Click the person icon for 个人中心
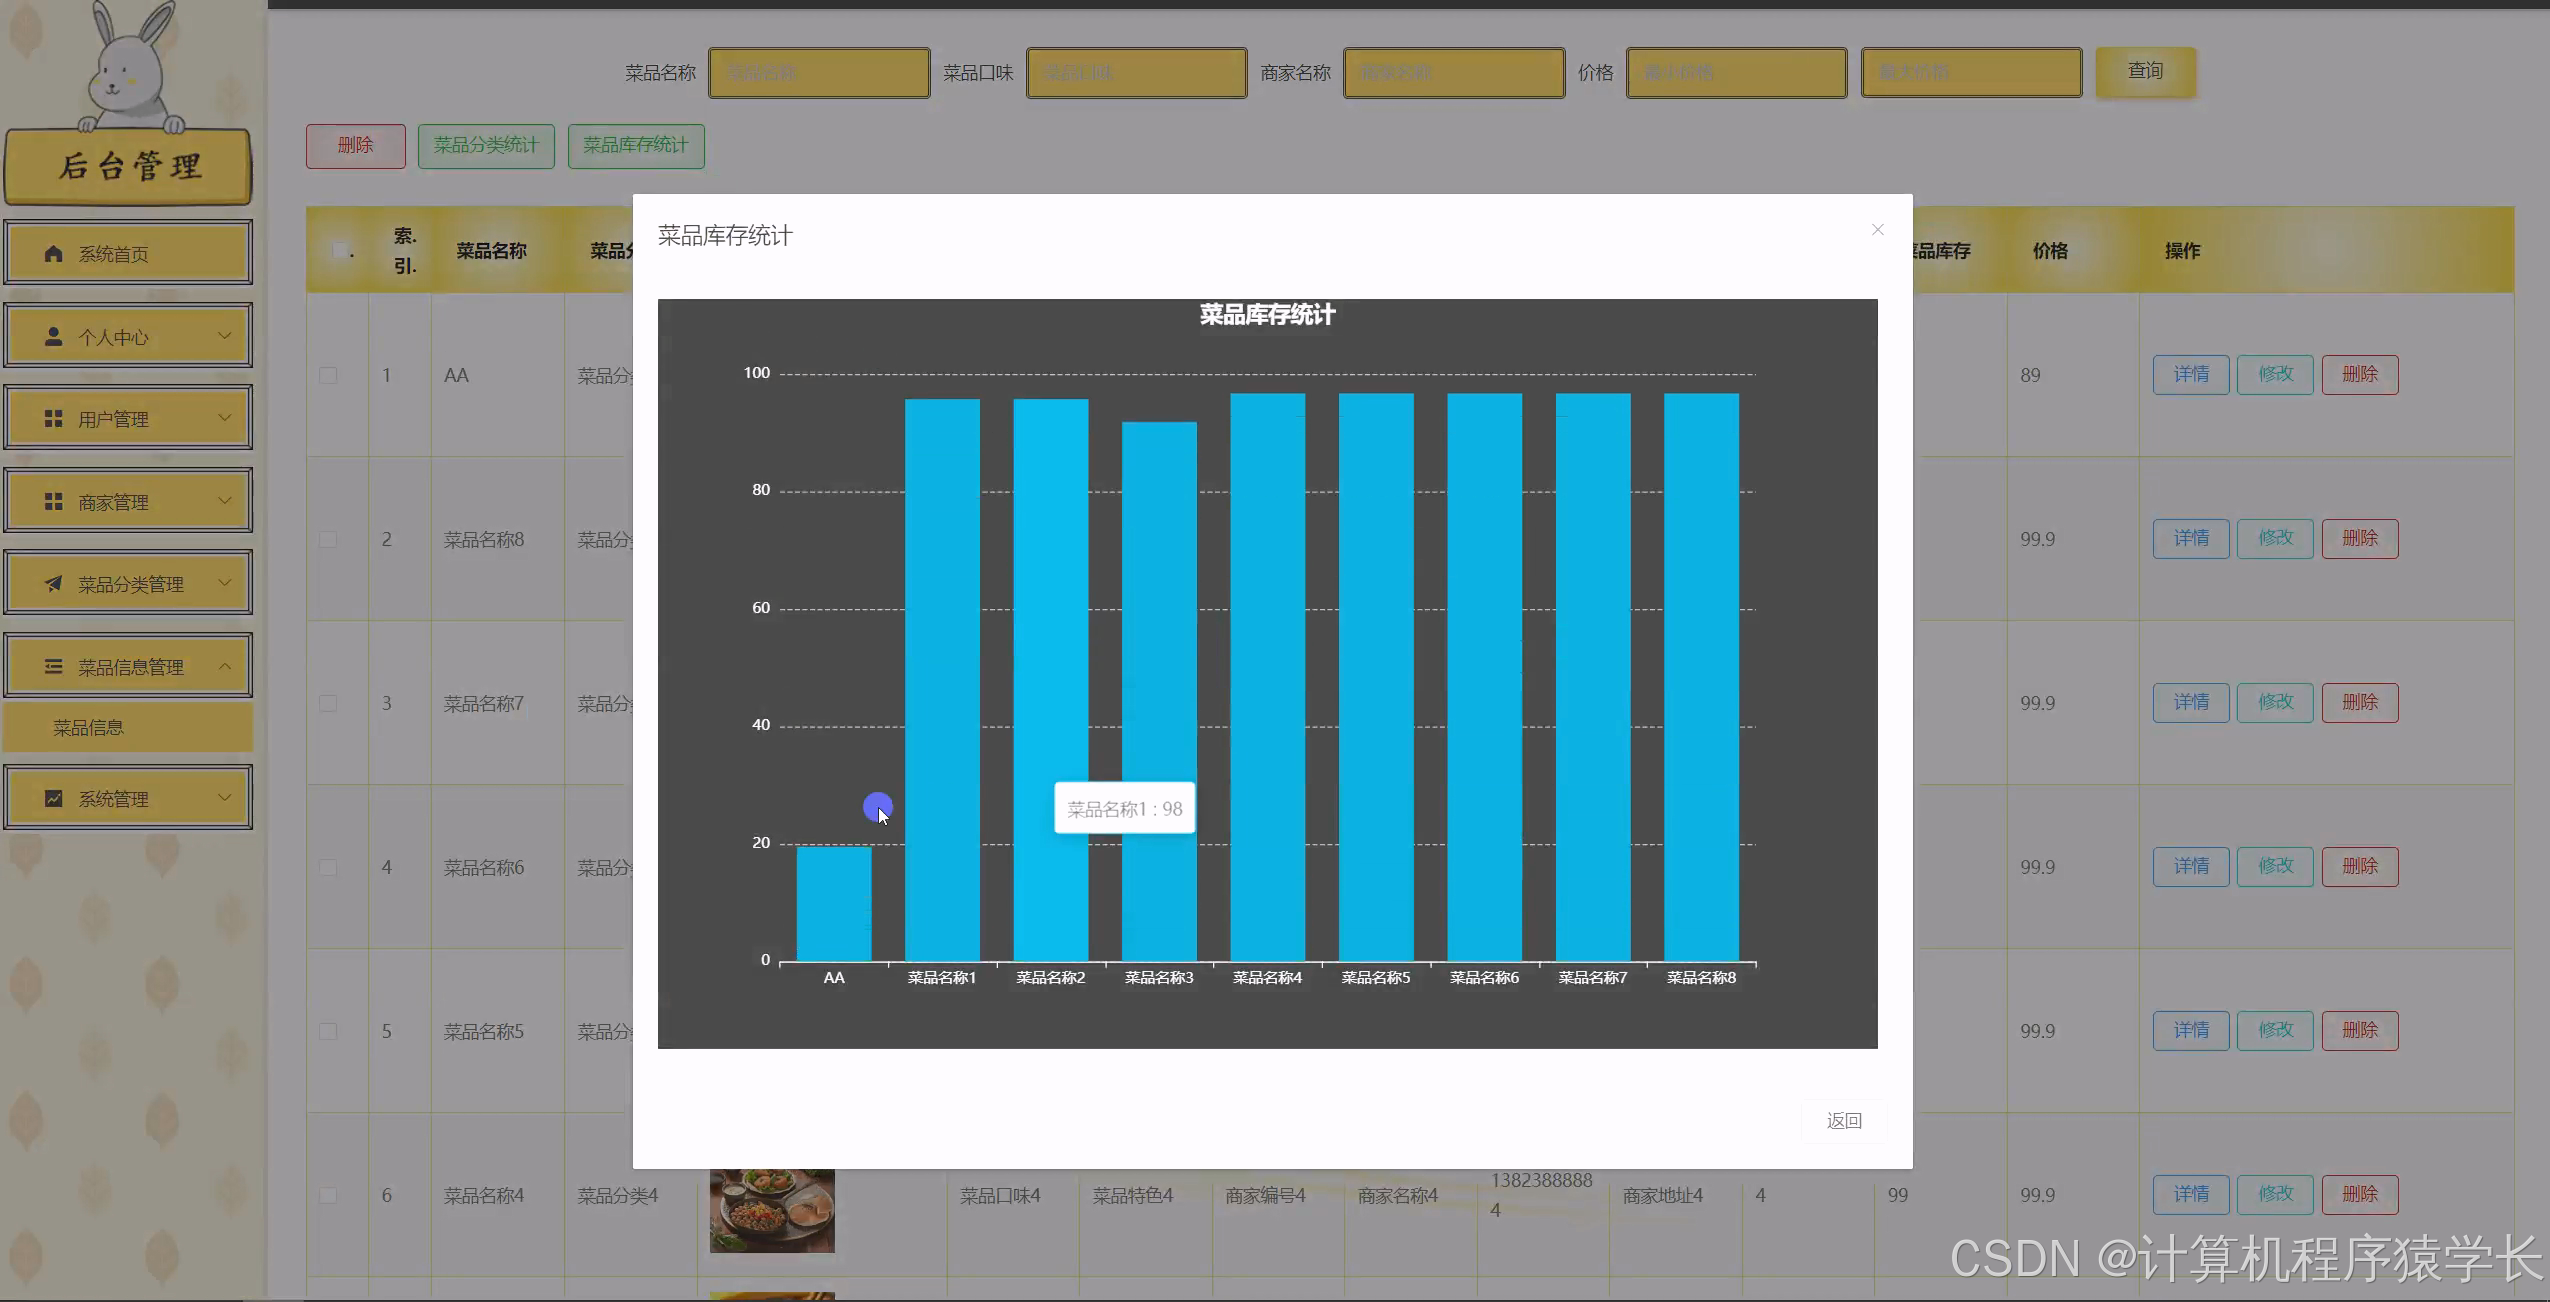 pyautogui.click(x=54, y=337)
